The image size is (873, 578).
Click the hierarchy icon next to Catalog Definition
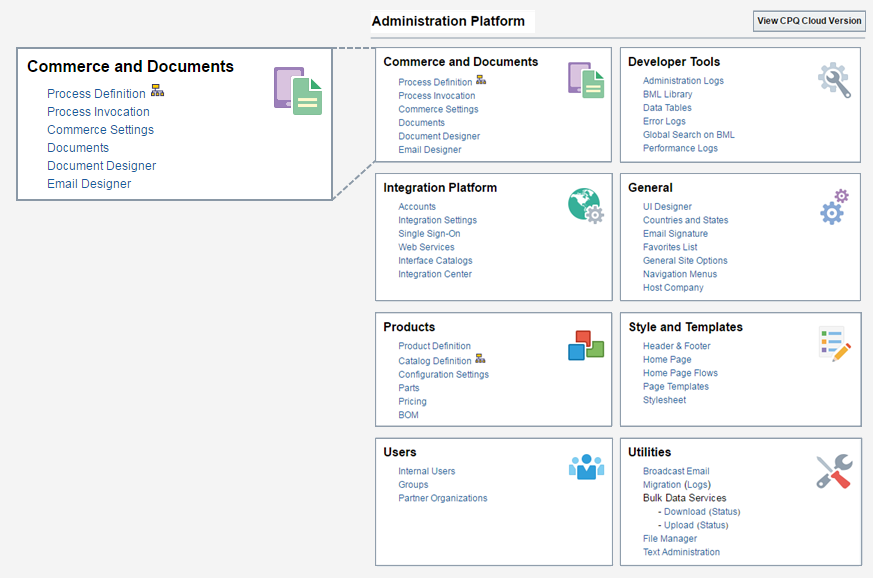pyautogui.click(x=479, y=360)
